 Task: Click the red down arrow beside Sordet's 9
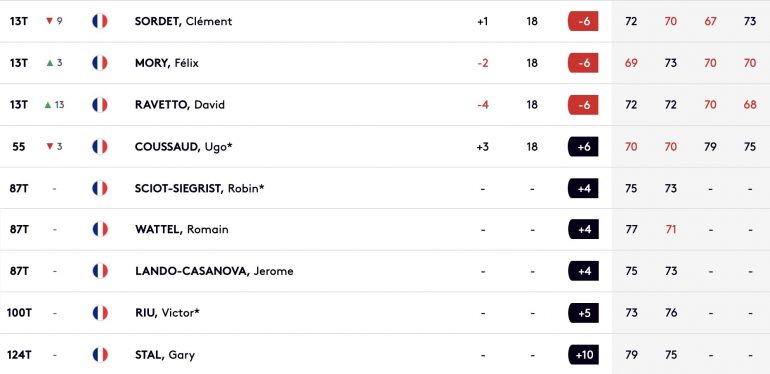pos(49,21)
